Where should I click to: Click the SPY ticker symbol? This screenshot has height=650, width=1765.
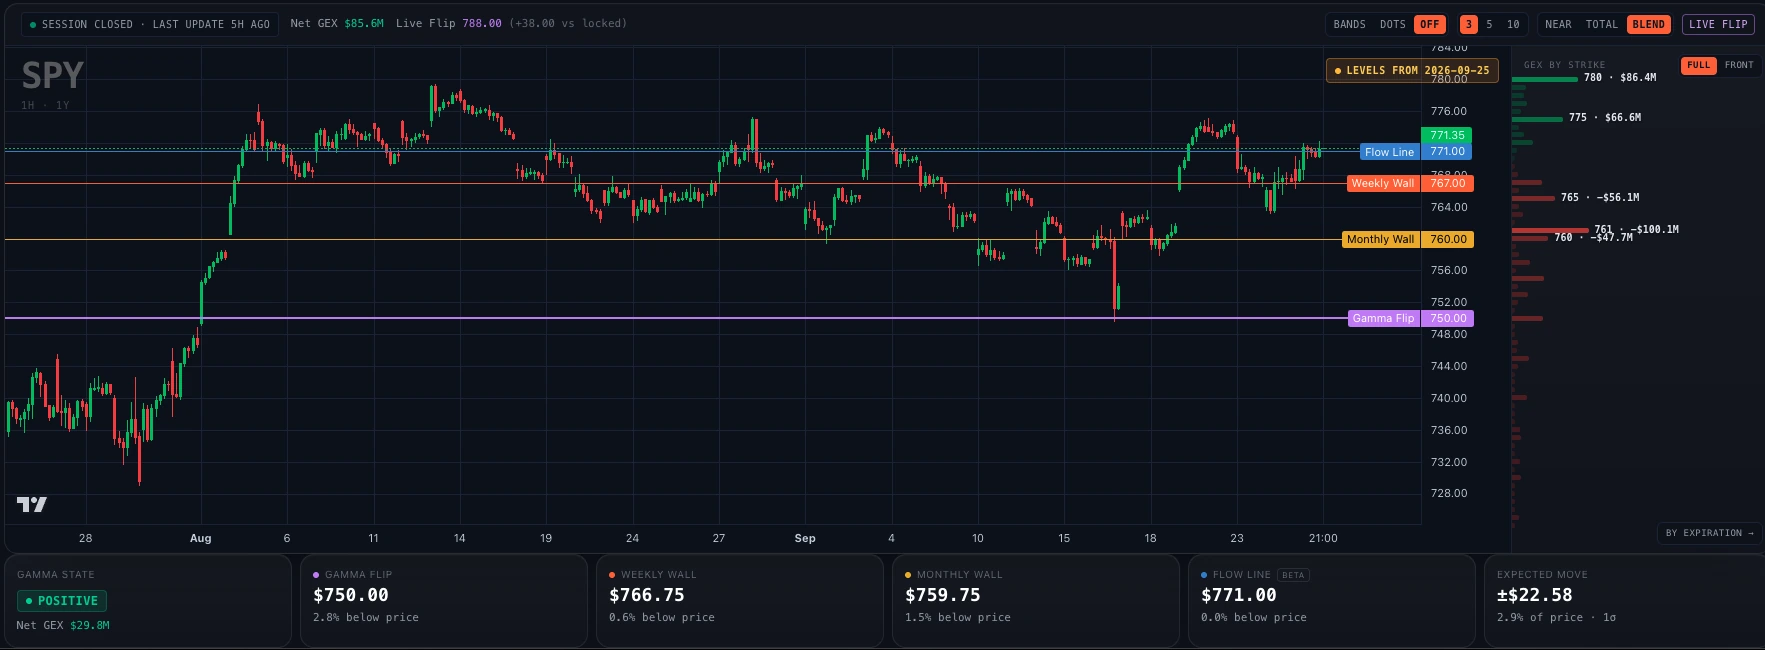pyautogui.click(x=53, y=75)
